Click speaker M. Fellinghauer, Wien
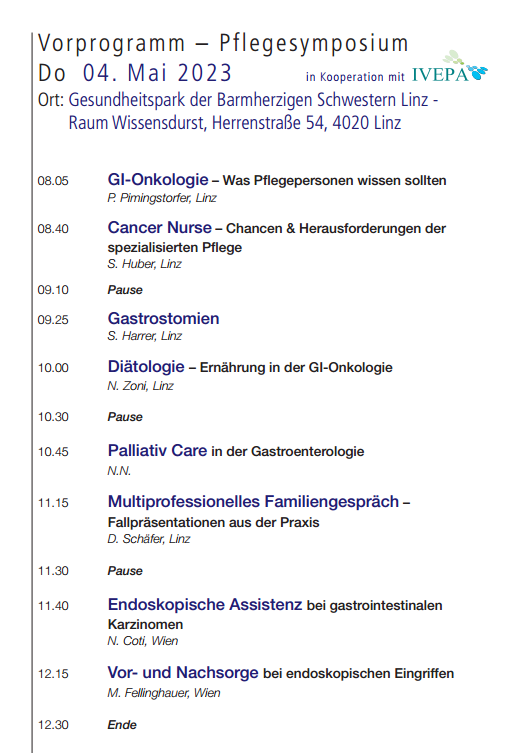This screenshot has width=512, height=753. tap(164, 693)
